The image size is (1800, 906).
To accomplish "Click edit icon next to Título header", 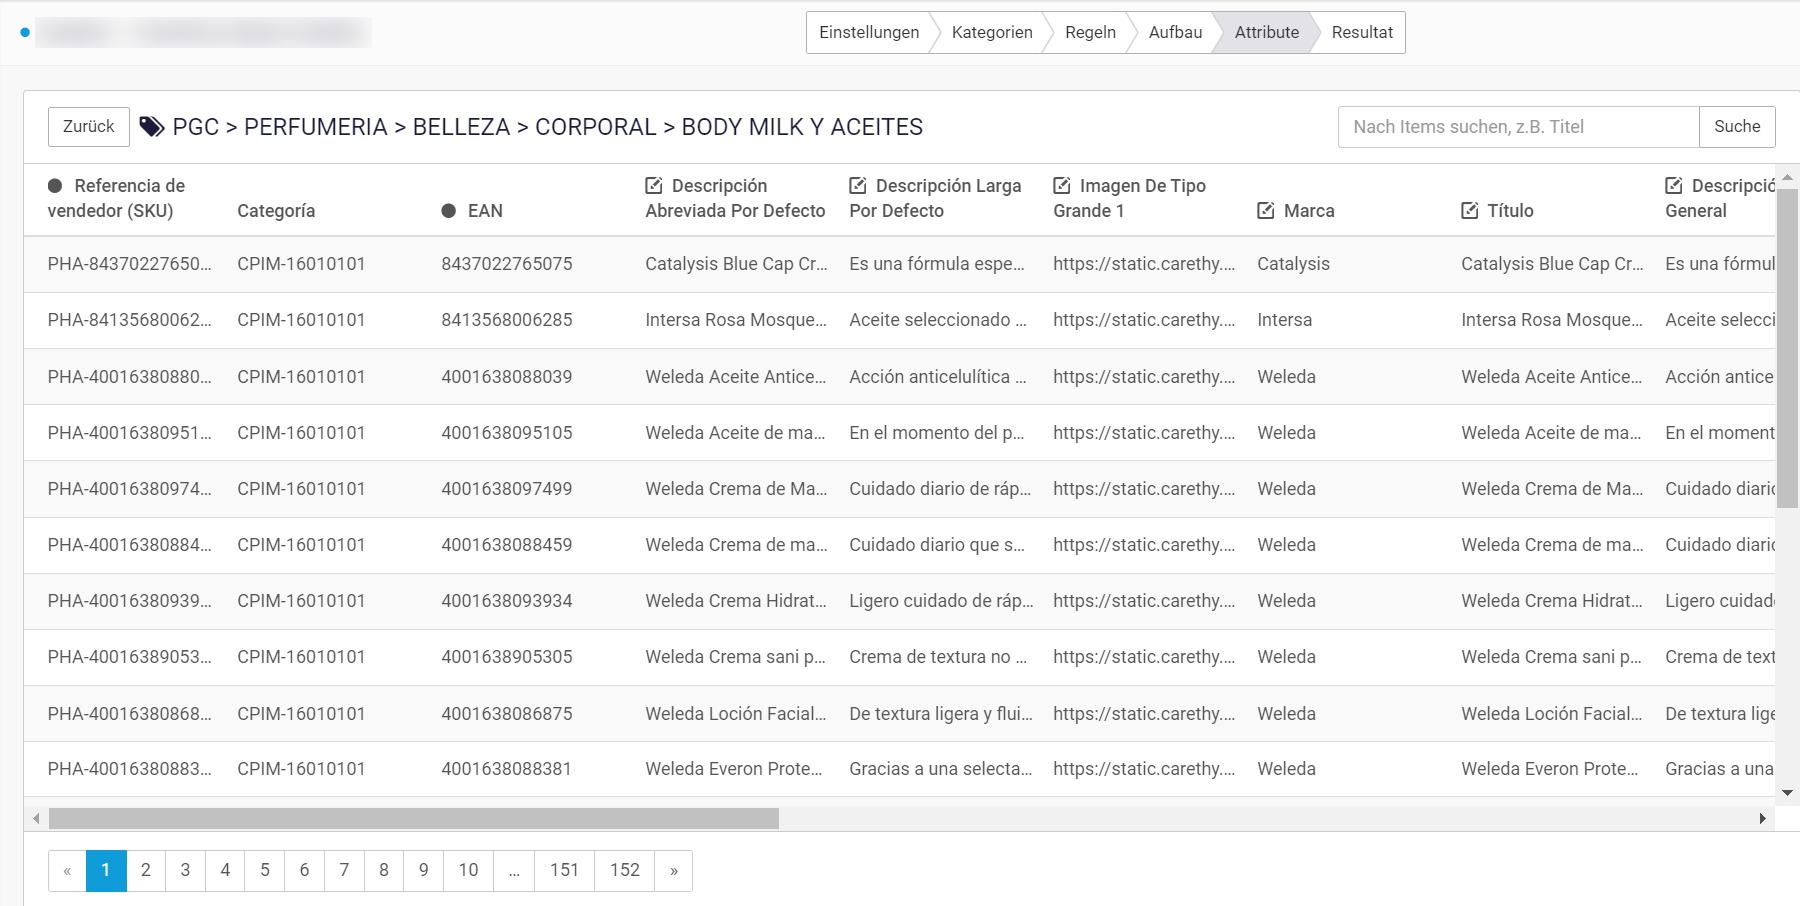I will tap(1470, 211).
